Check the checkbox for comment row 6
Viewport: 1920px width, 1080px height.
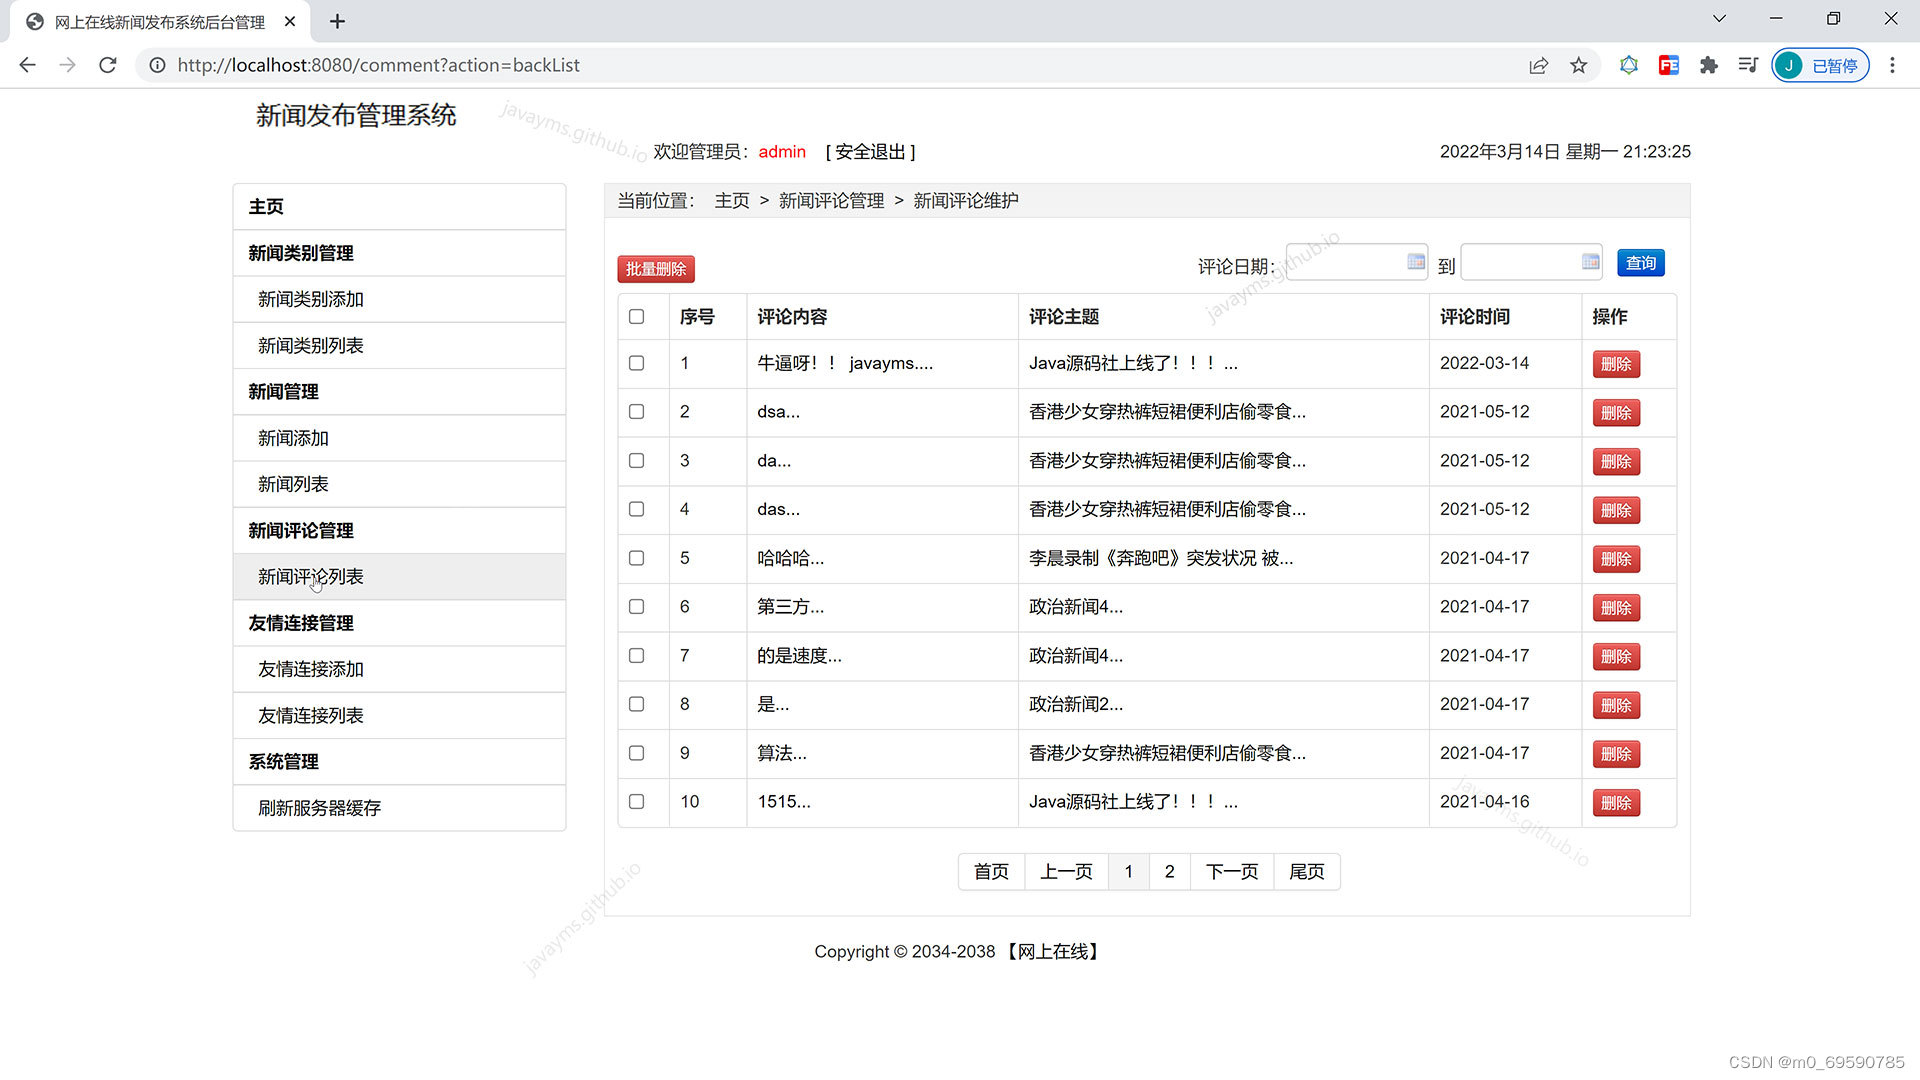[636, 606]
